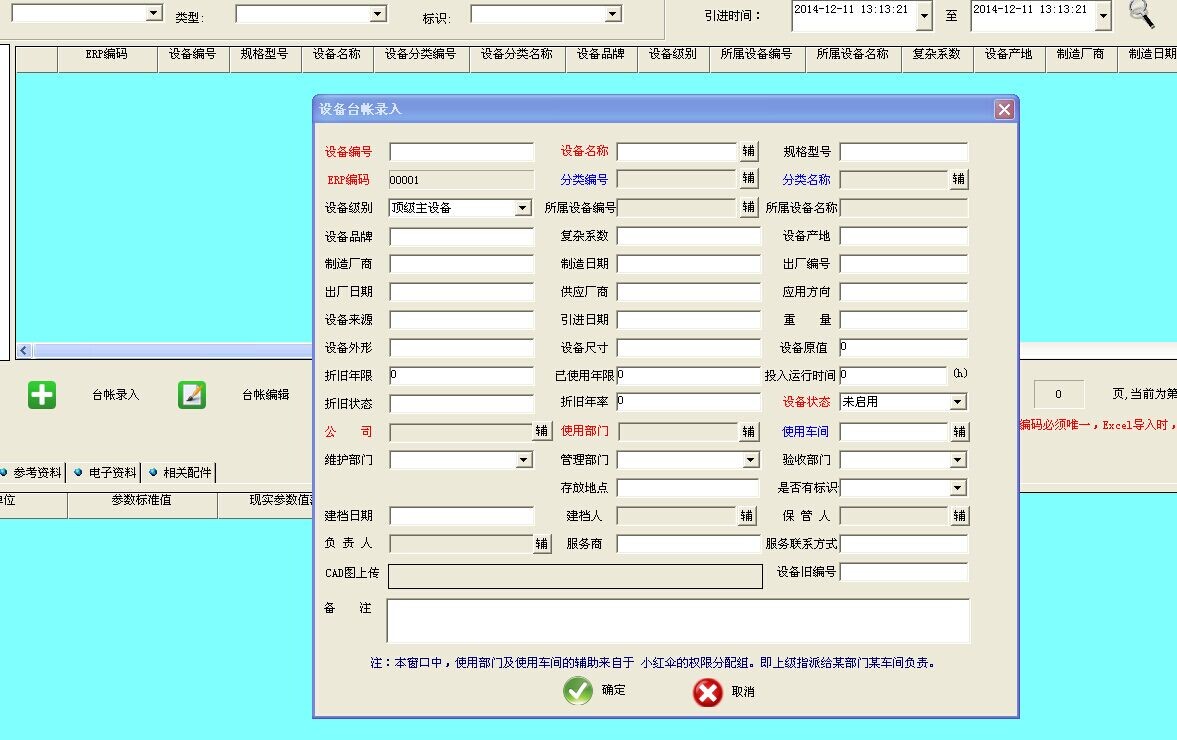The width and height of the screenshot is (1177, 740).
Task: Open the end date dropdown after 至
Action: [x=1103, y=16]
